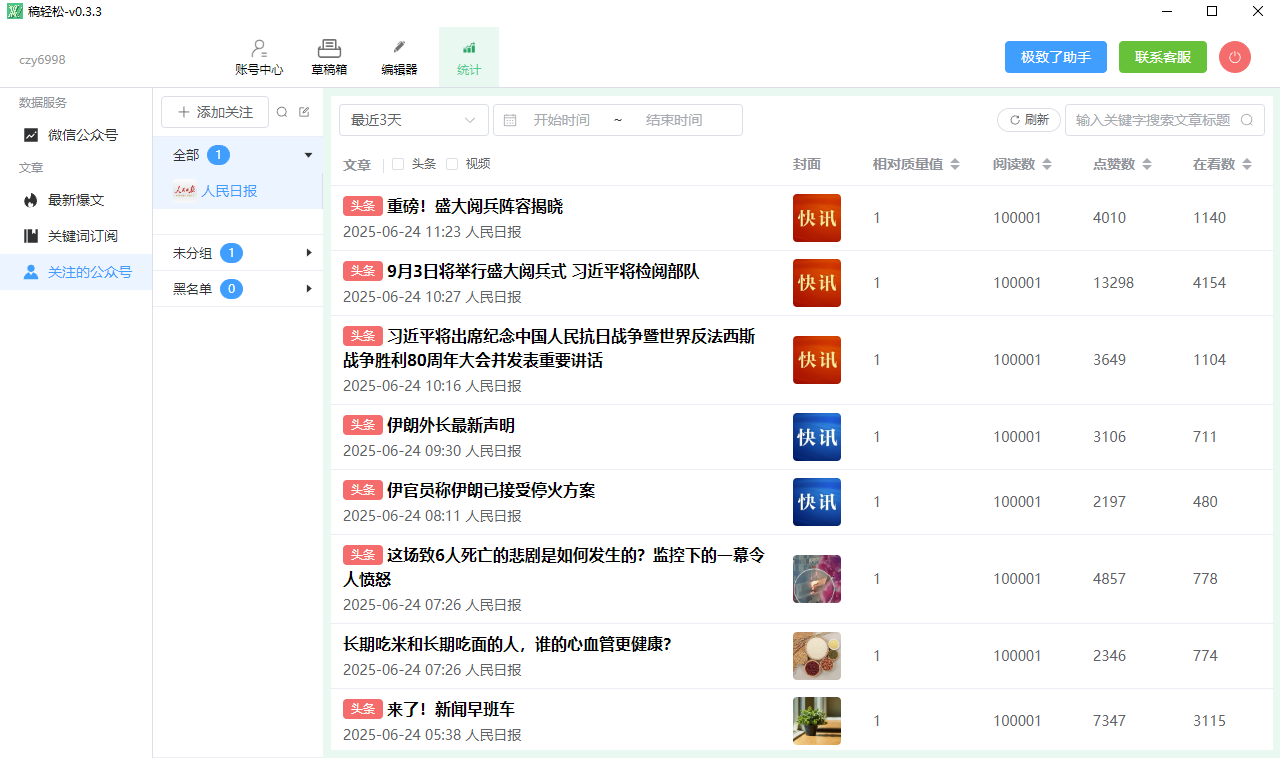Click the magnifier icon in the search box
1280x758 pixels.
pos(1246,120)
